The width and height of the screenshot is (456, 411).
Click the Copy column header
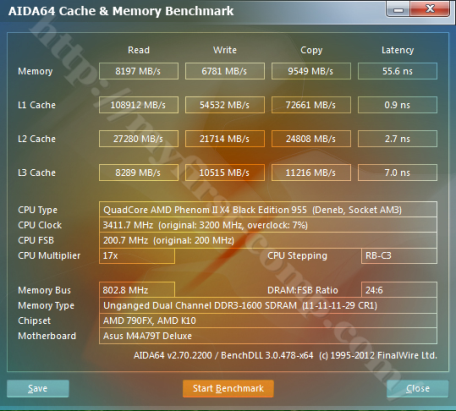[311, 50]
